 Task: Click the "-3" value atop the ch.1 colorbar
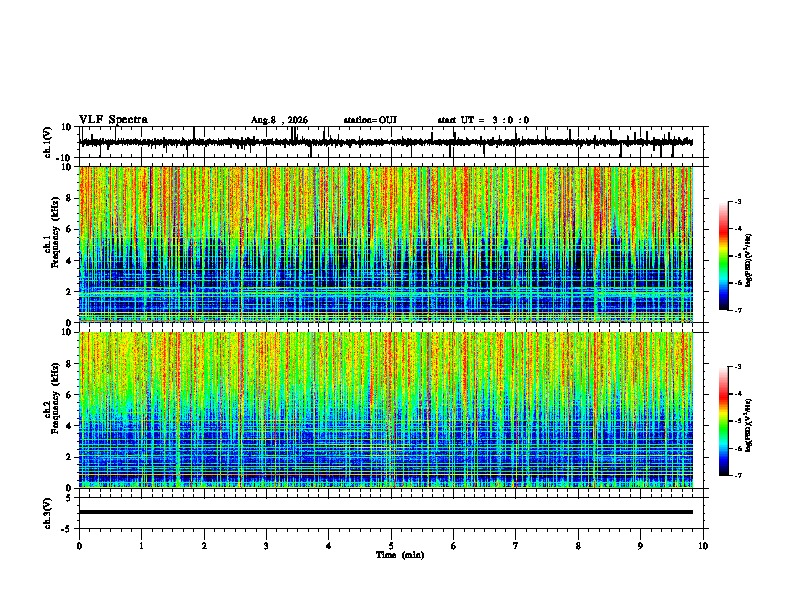(x=738, y=201)
